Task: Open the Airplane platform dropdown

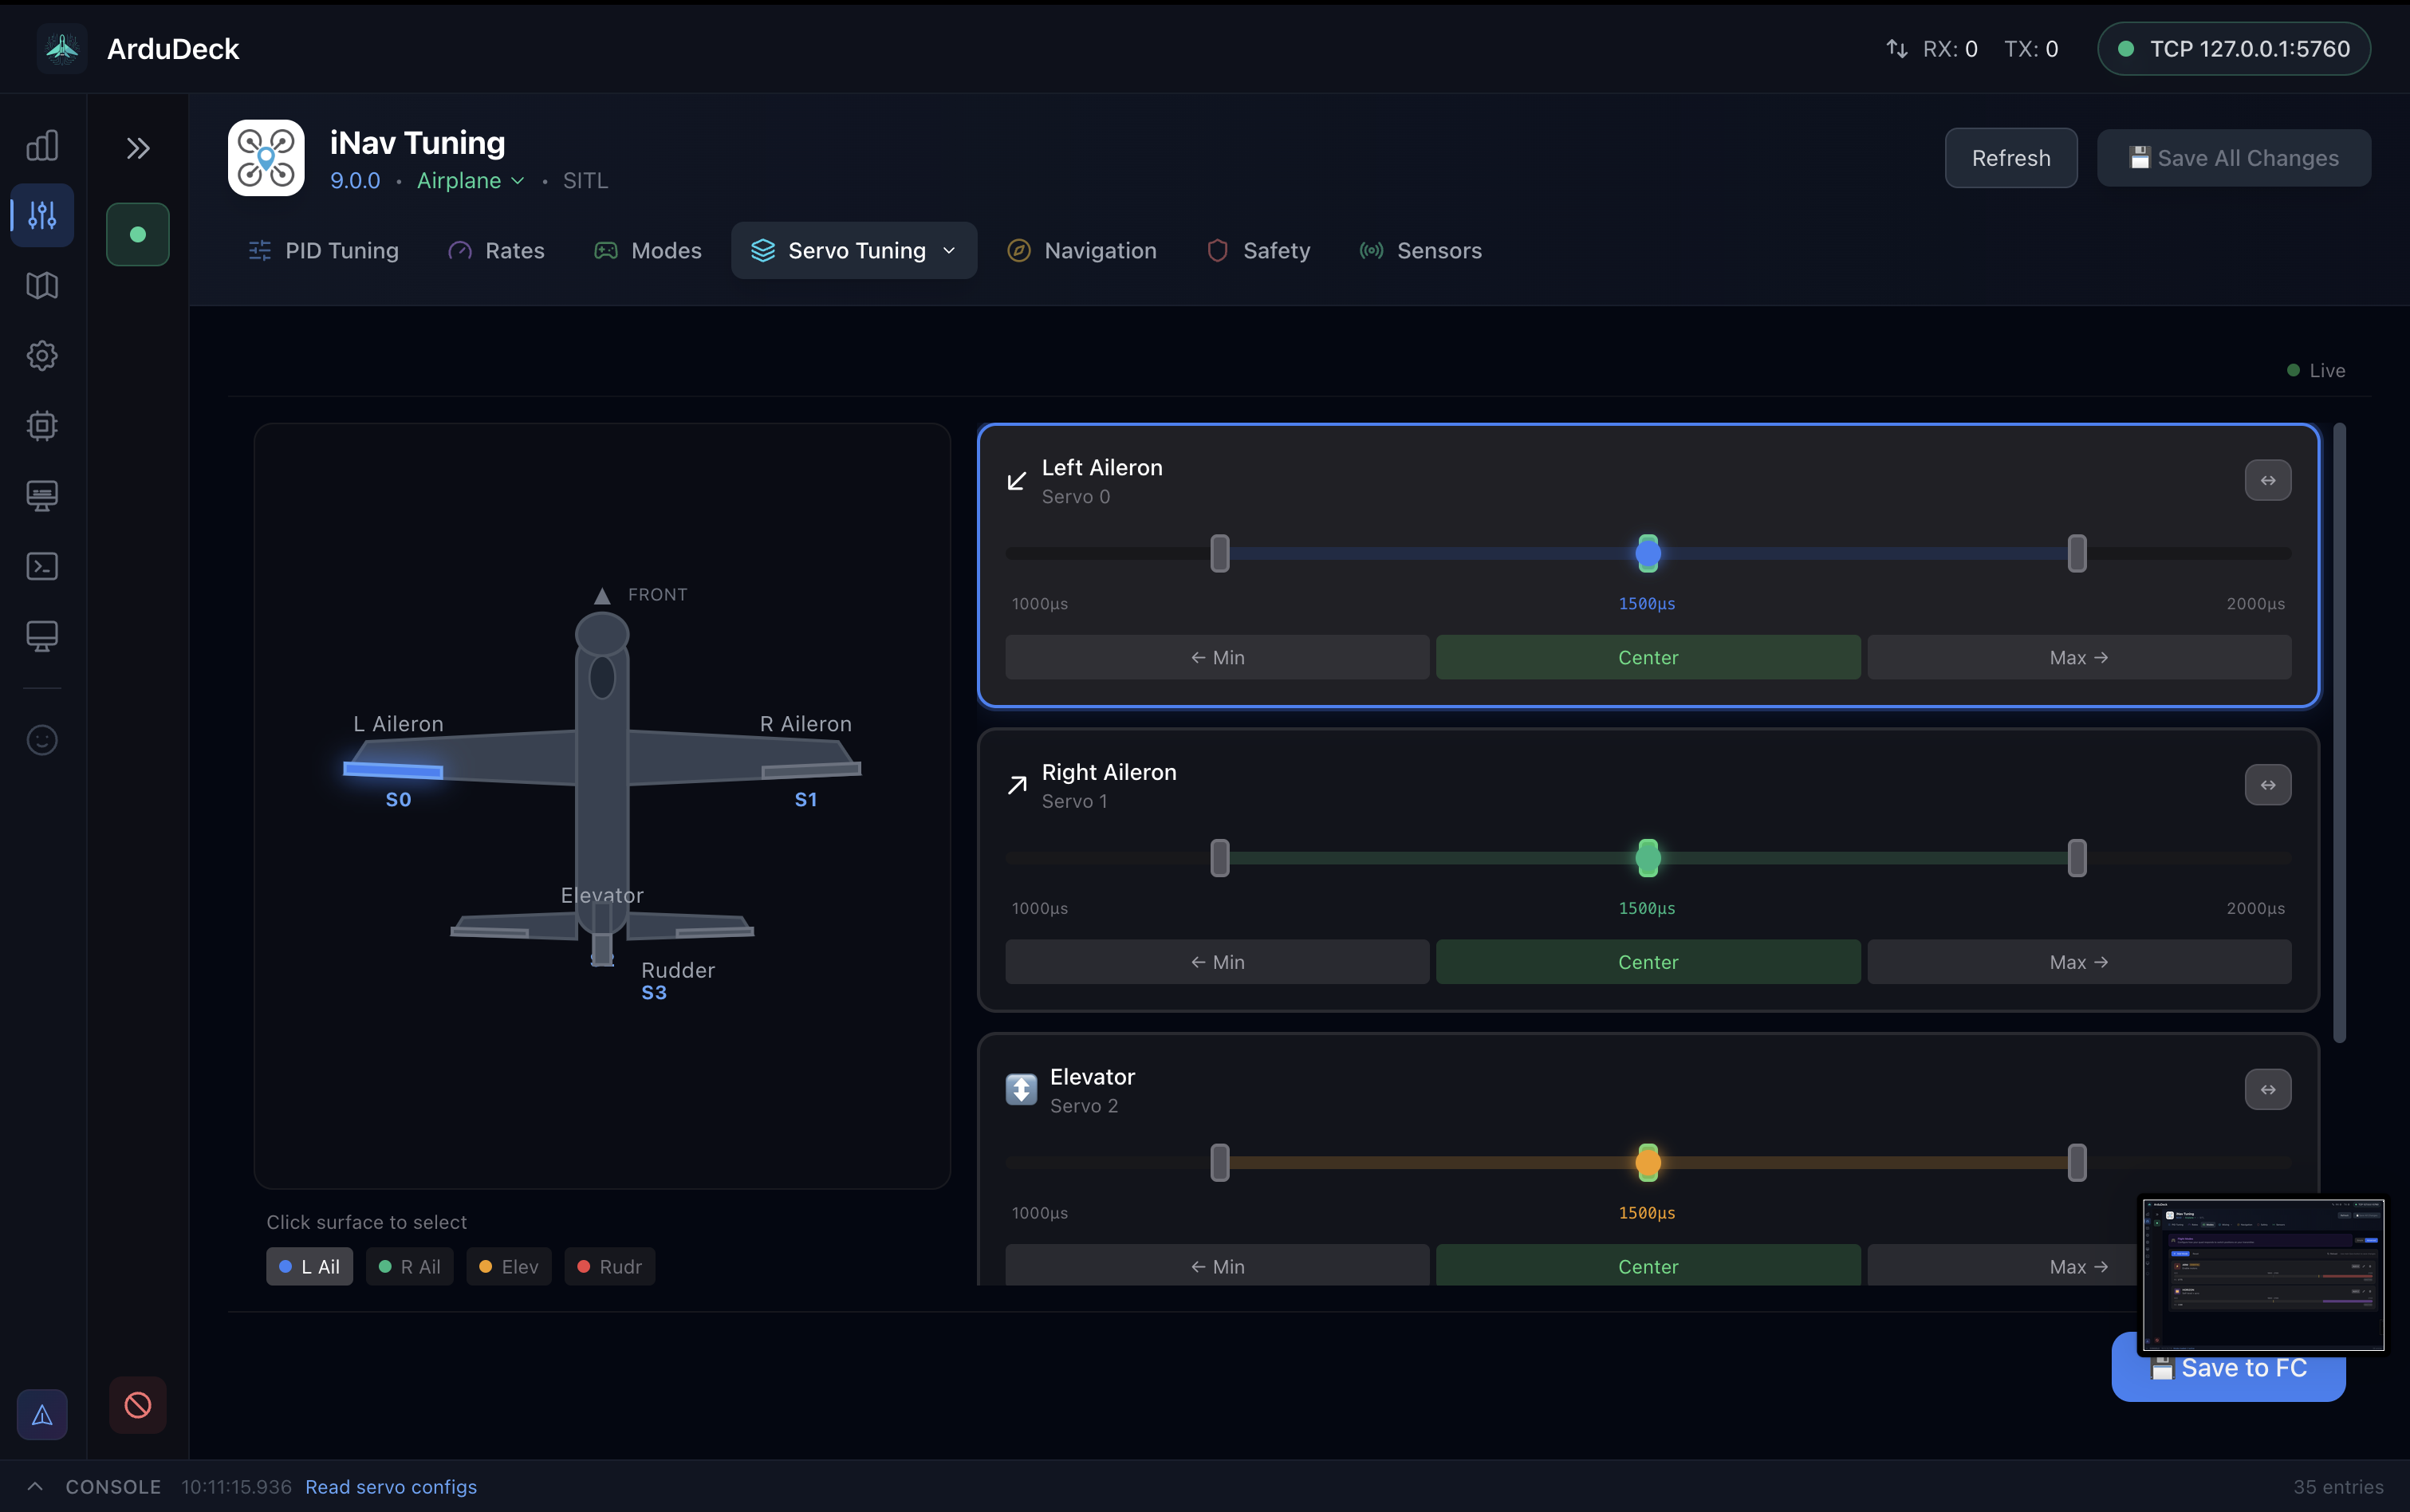Action: [x=470, y=181]
